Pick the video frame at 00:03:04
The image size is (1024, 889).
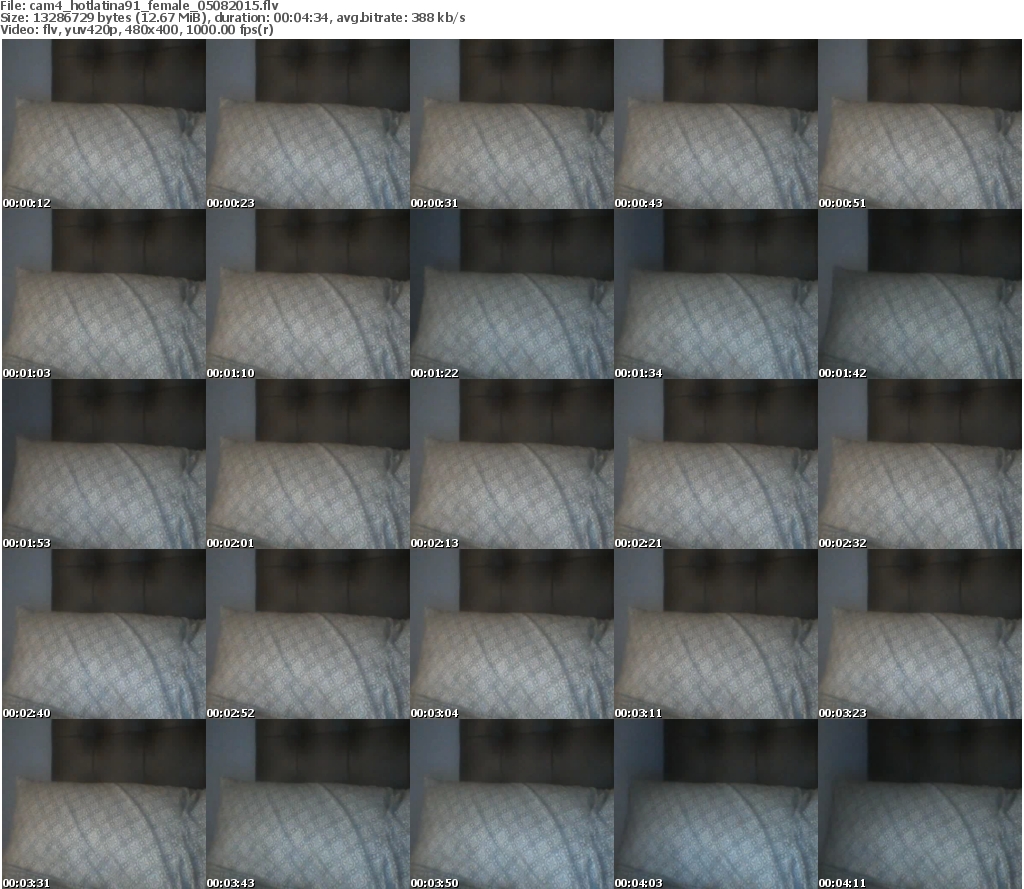pyautogui.click(x=512, y=634)
